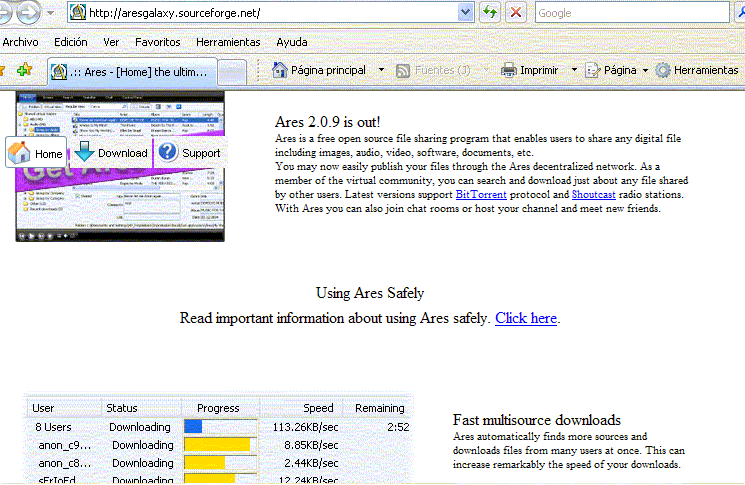Click the 2.44KB/sec speed value
Screen dimensions: 745x485
point(311,463)
